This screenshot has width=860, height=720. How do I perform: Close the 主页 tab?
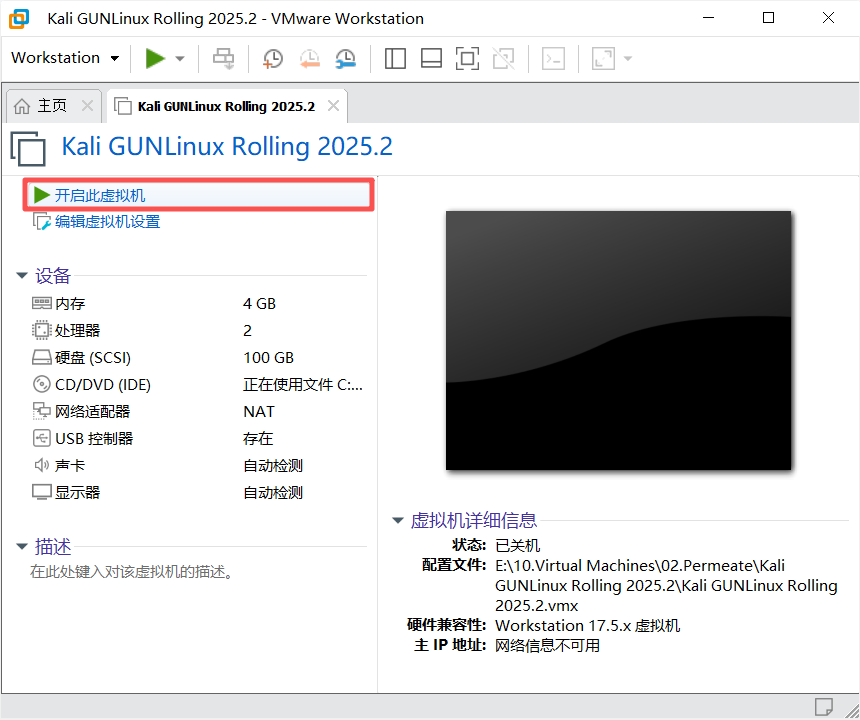(x=87, y=105)
